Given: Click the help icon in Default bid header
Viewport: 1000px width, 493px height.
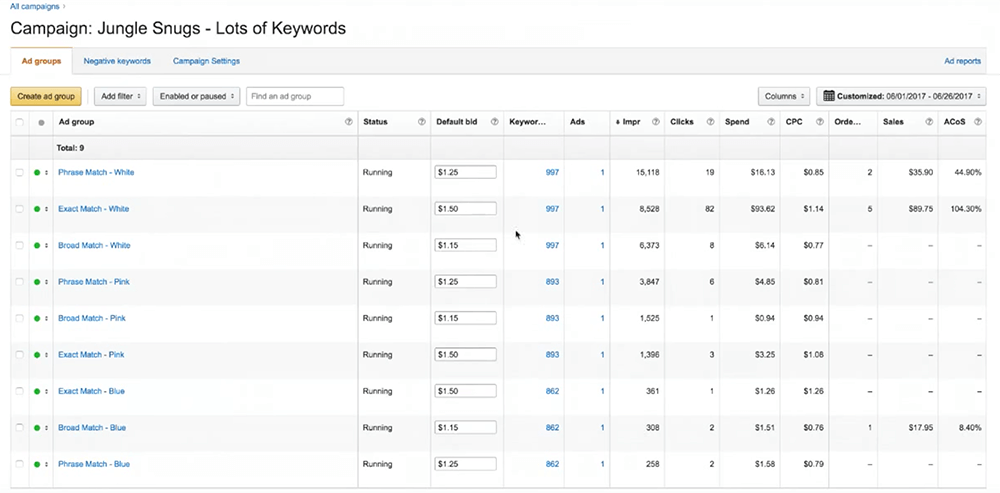Looking at the screenshot, I should [495, 122].
